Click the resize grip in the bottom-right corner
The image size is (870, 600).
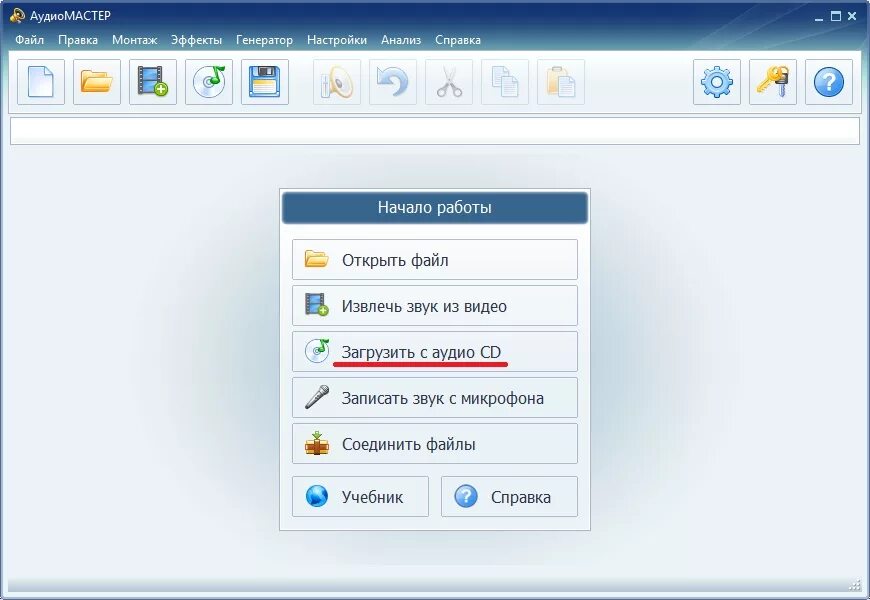click(x=855, y=585)
